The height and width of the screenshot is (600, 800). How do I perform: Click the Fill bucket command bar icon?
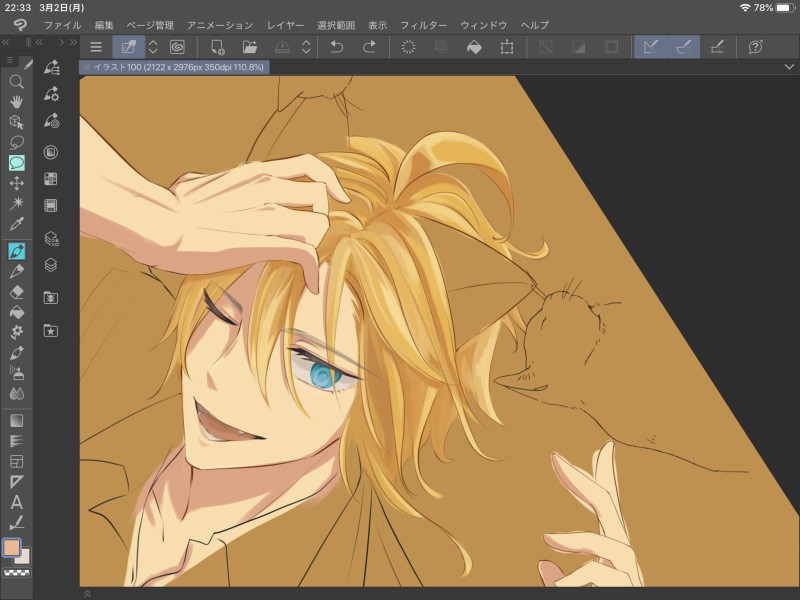point(474,47)
